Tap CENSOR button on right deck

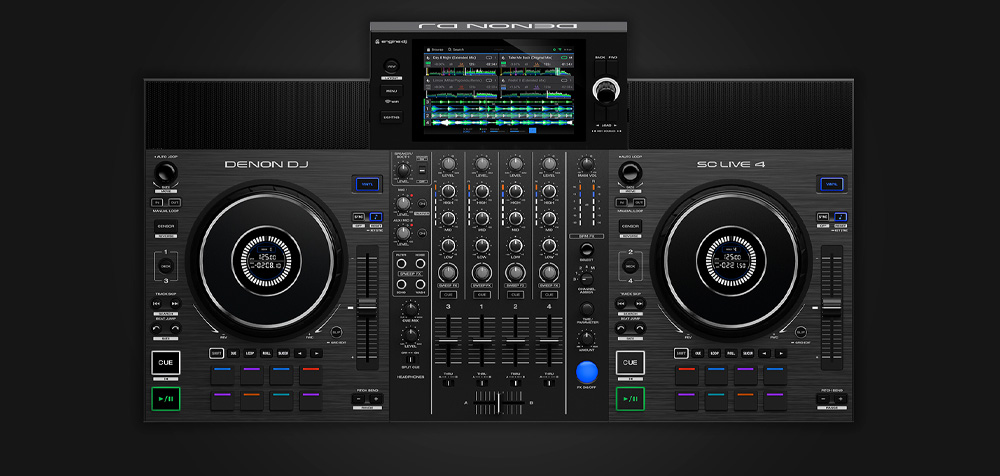[630, 226]
